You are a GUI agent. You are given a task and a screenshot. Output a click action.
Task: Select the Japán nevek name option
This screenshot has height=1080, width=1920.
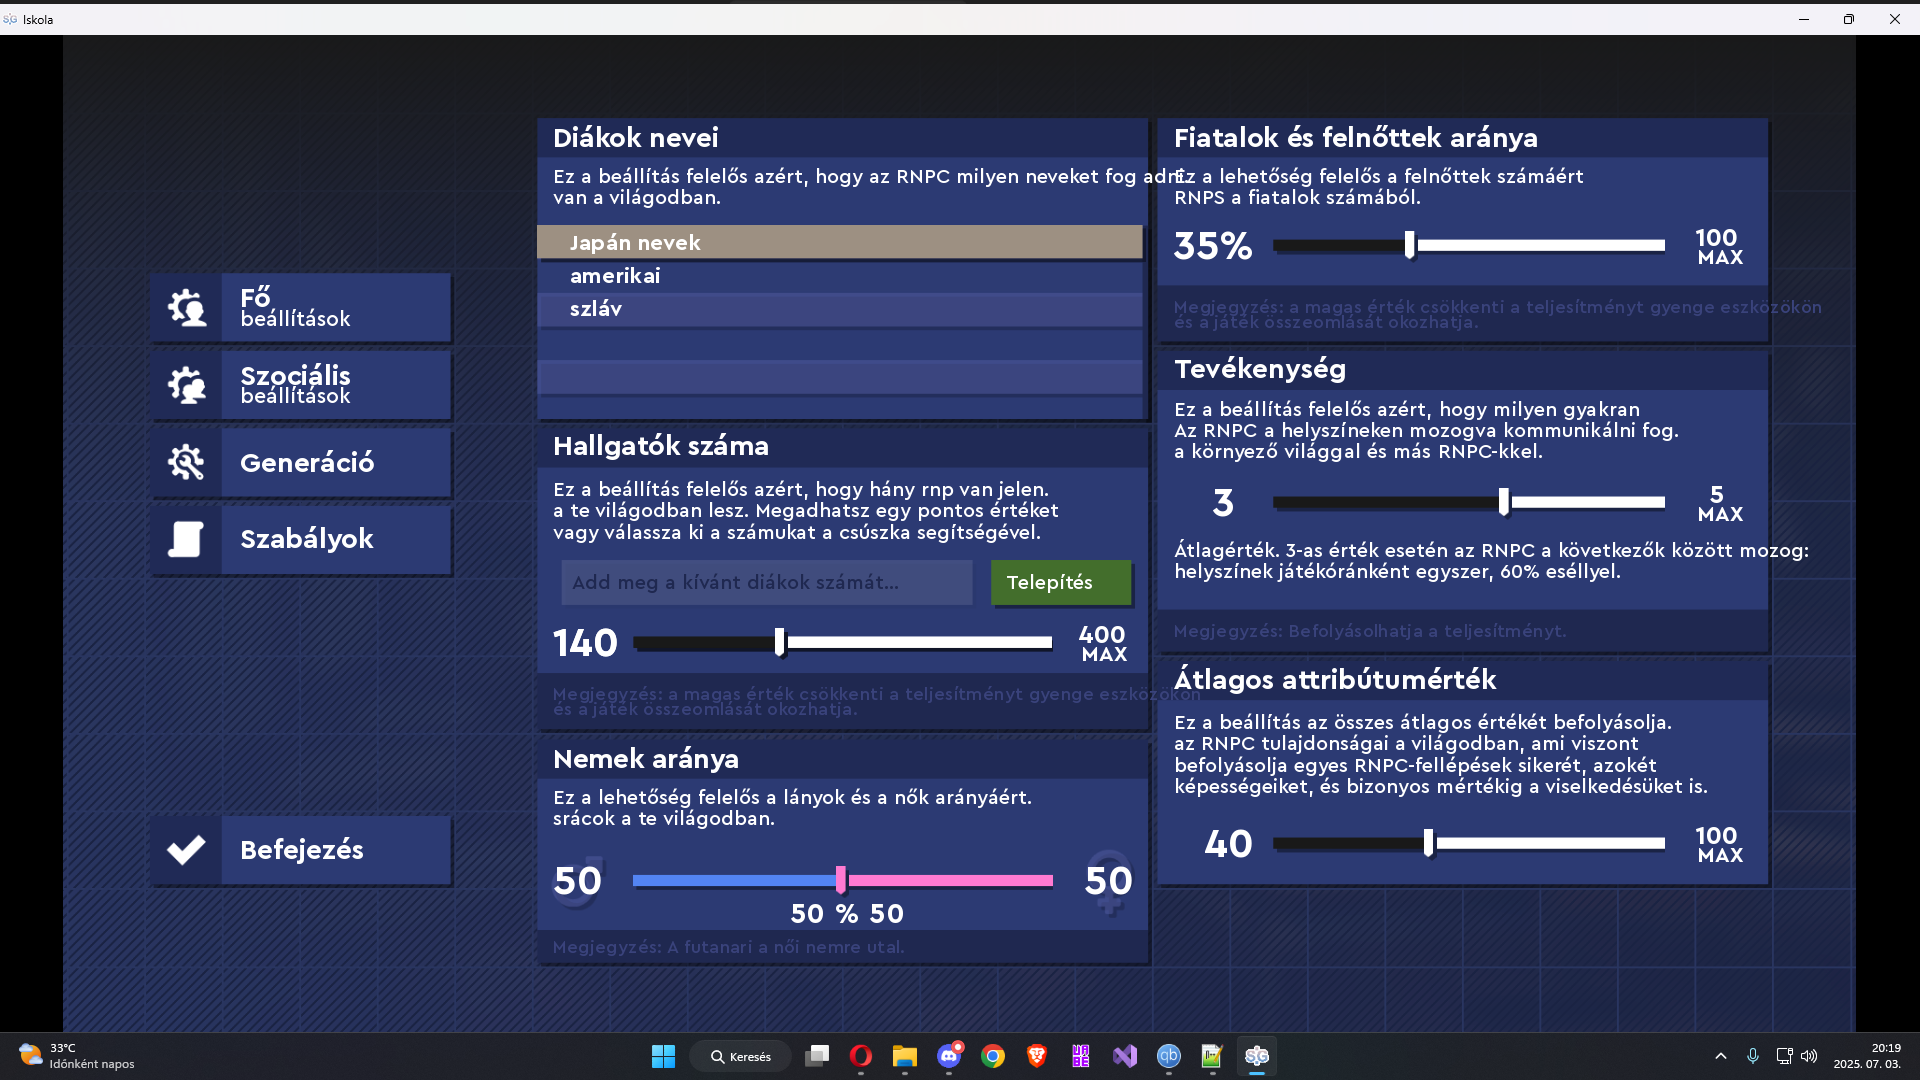coord(839,242)
